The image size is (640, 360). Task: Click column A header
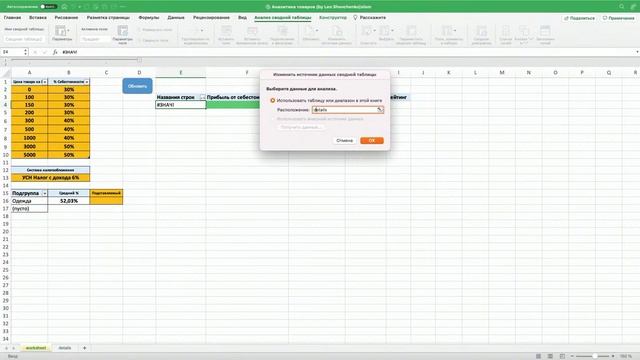pyautogui.click(x=29, y=72)
